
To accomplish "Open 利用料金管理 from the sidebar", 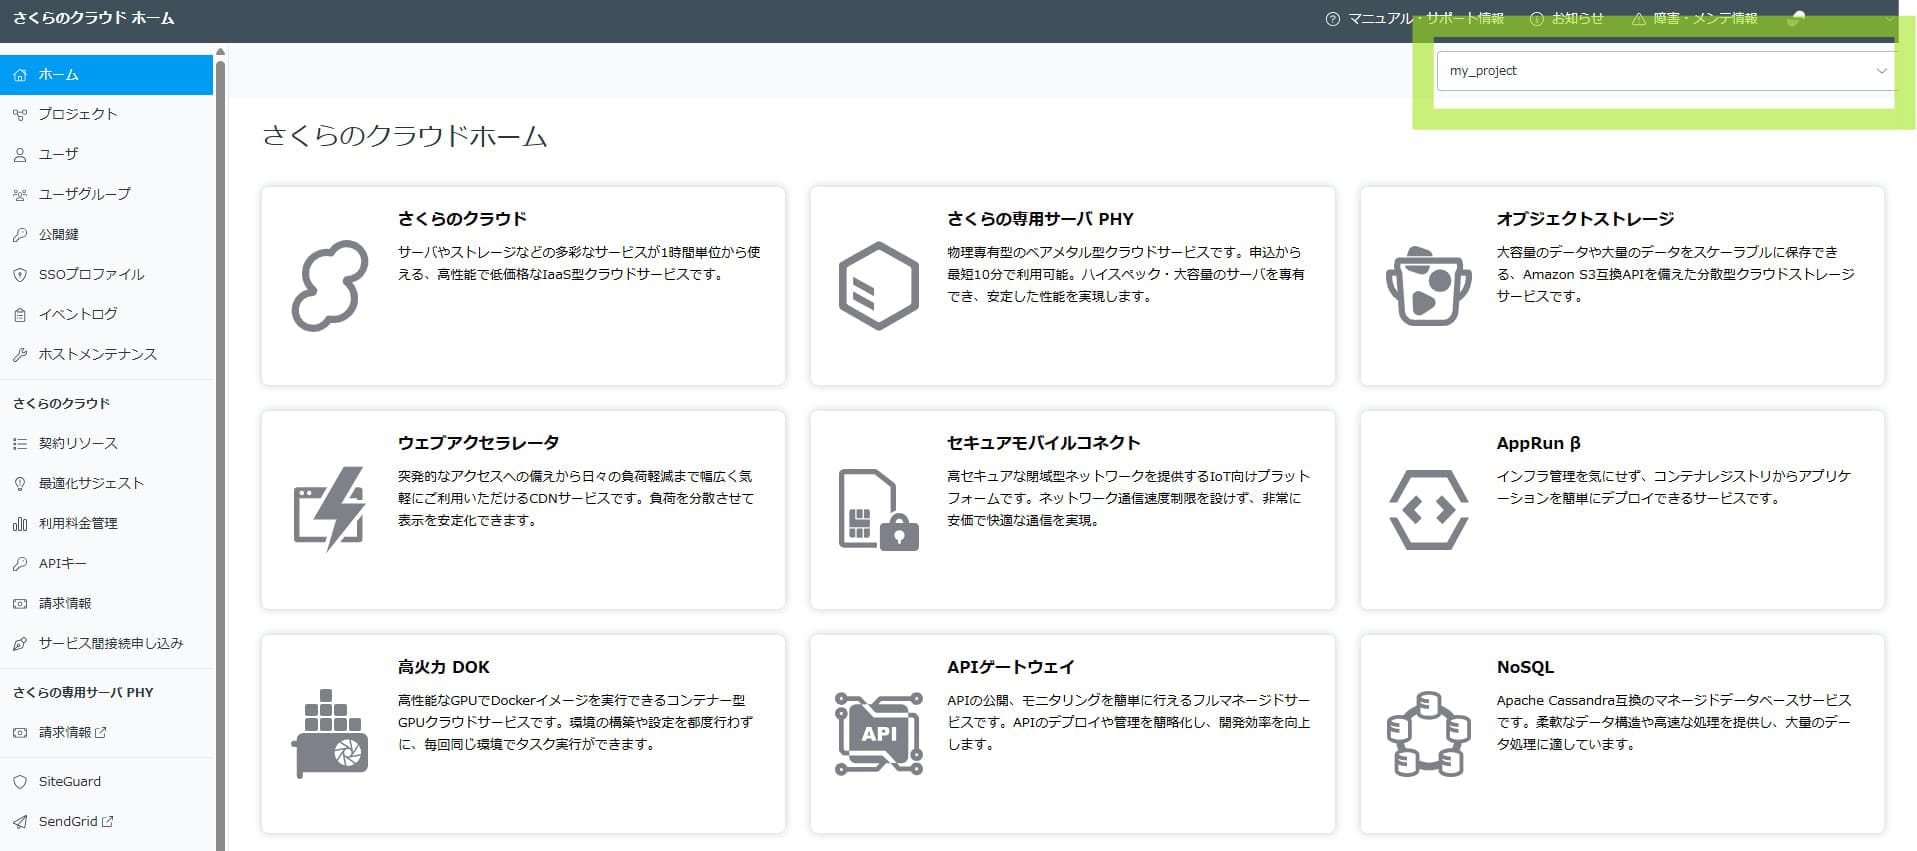I will pos(106,523).
